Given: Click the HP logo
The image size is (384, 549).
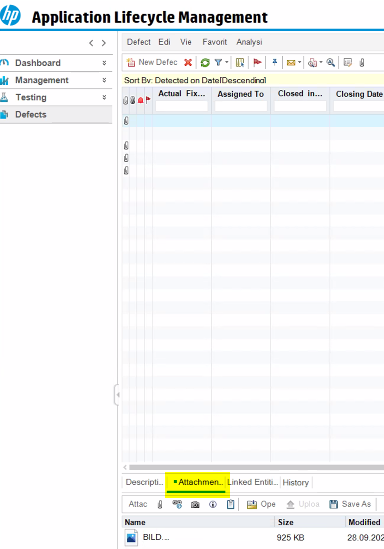Looking at the screenshot, I should click(x=10, y=16).
